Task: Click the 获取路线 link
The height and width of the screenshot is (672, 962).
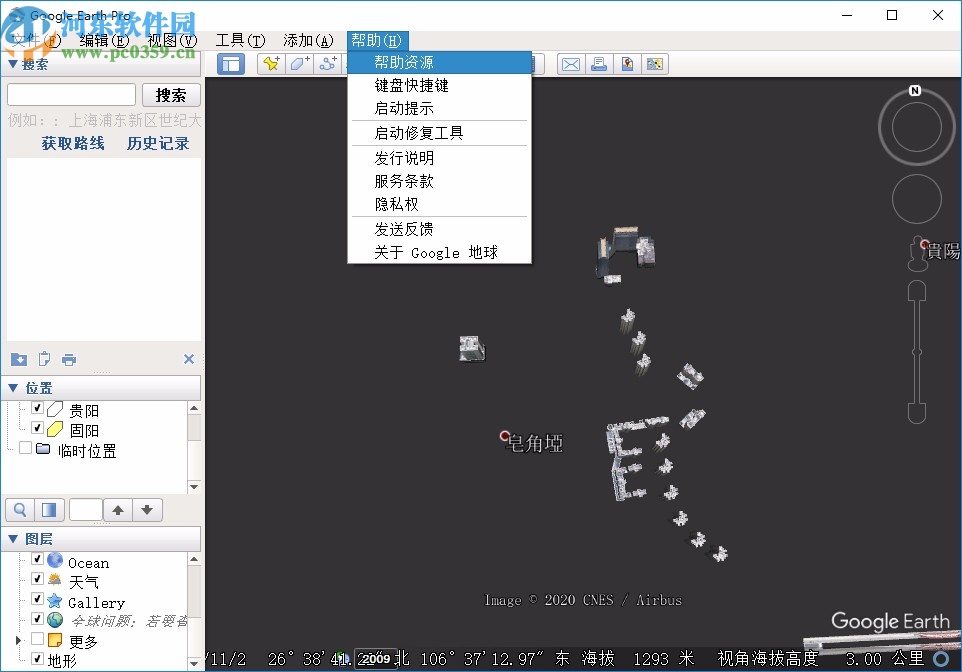Action: click(x=73, y=143)
